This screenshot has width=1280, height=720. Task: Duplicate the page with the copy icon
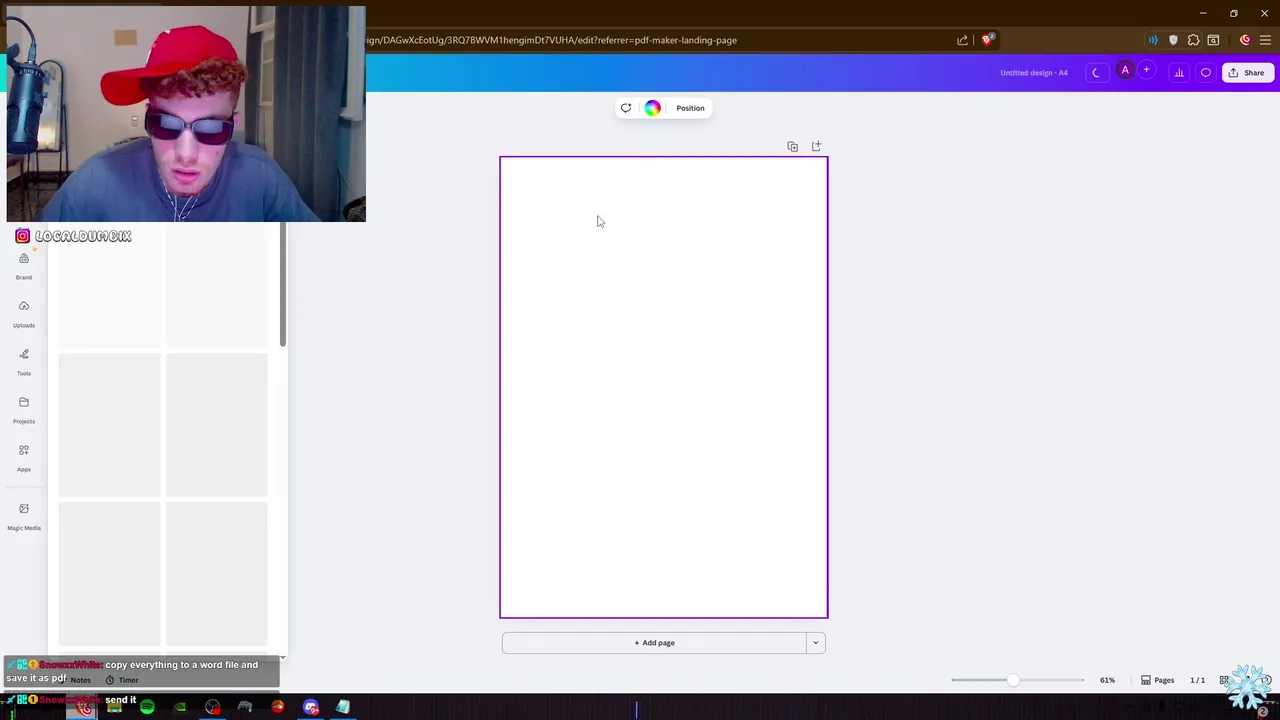point(792,147)
